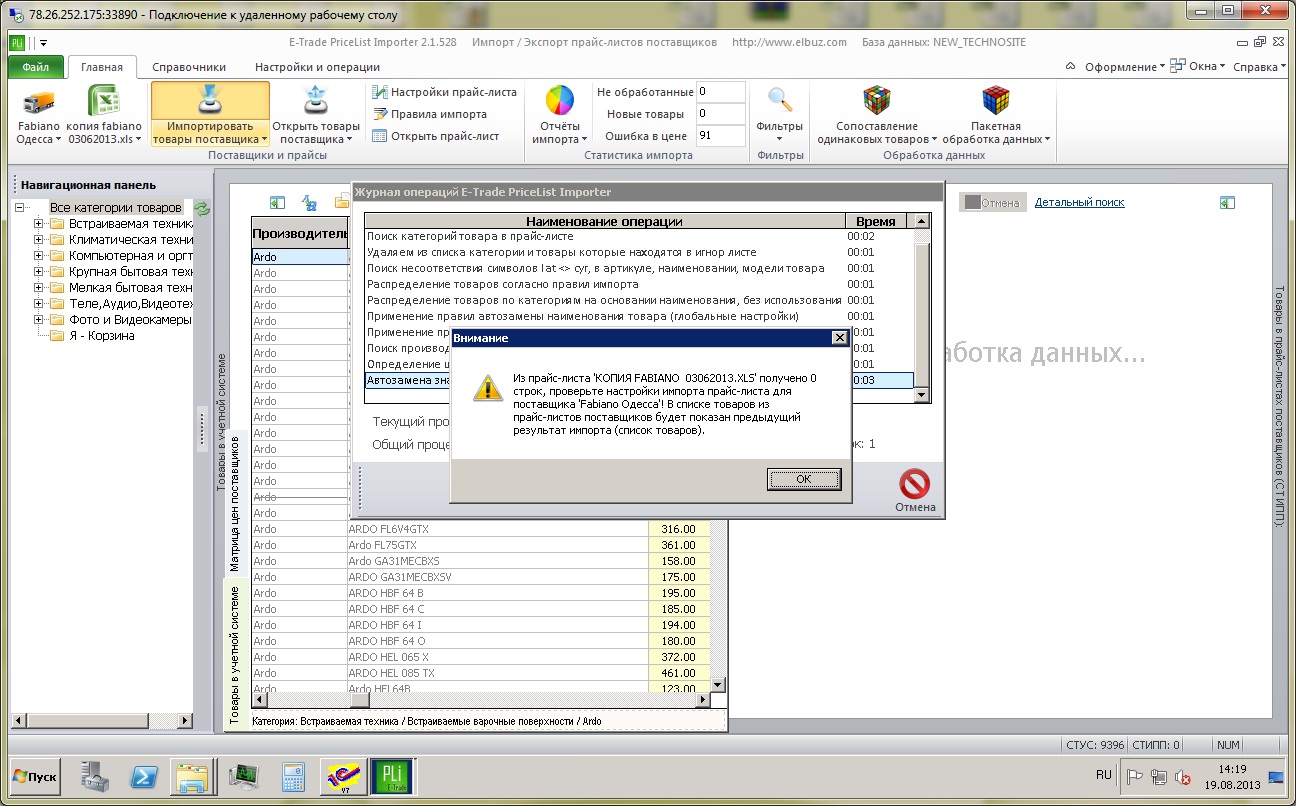Click the green refresh icon in navigation panel
The height and width of the screenshot is (806, 1296).
pyautogui.click(x=202, y=208)
